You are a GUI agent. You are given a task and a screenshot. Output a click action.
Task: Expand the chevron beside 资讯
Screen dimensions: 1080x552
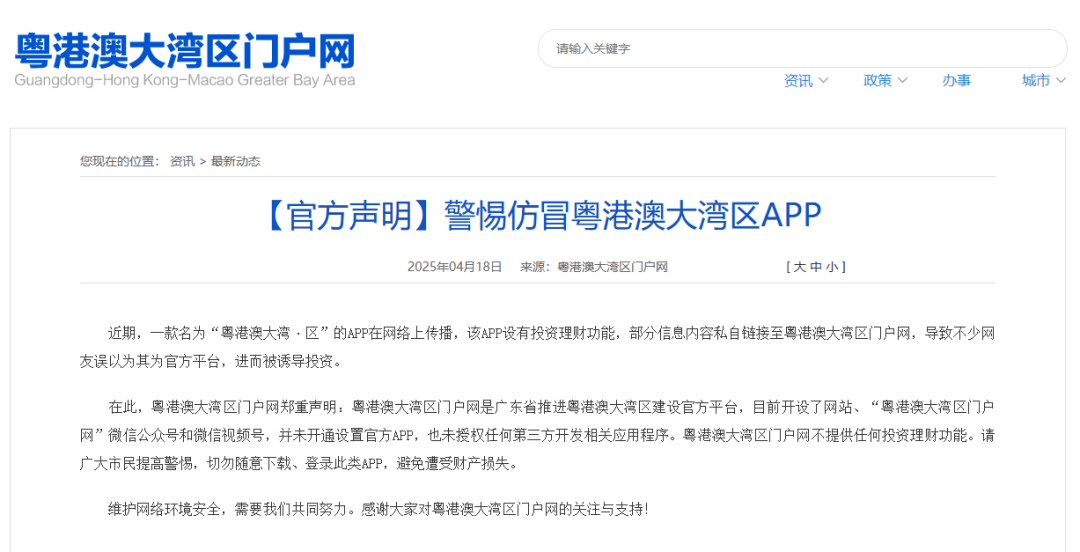coord(823,81)
